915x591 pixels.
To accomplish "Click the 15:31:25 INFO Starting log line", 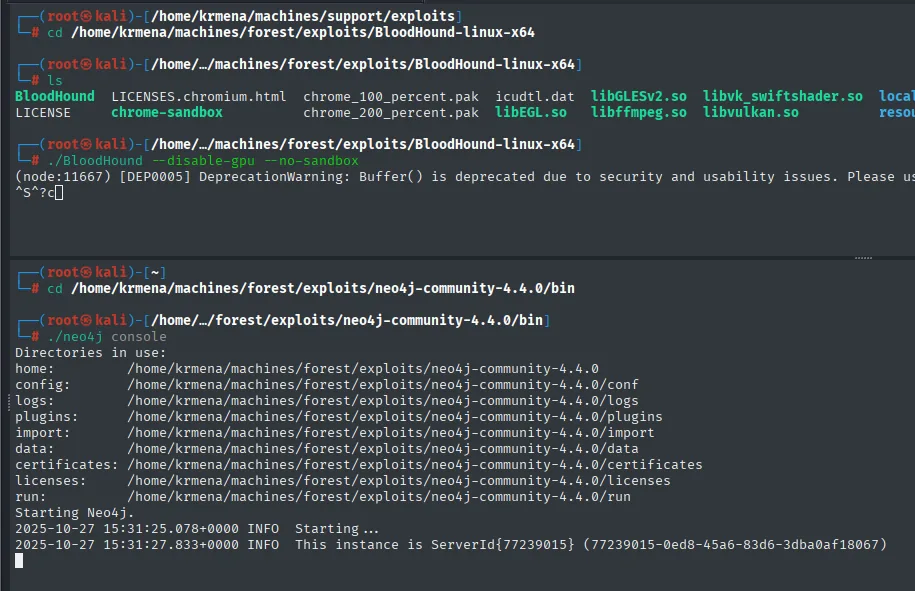I will click(x=197, y=529).
